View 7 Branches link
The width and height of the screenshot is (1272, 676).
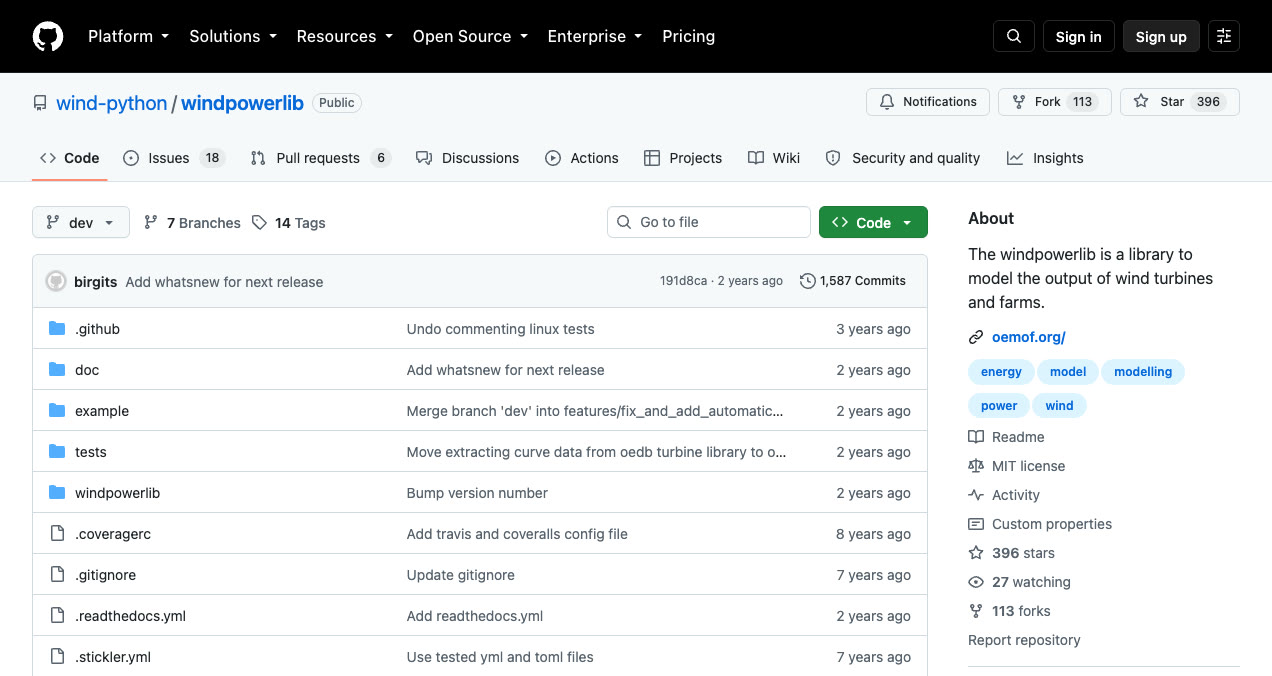coord(192,223)
